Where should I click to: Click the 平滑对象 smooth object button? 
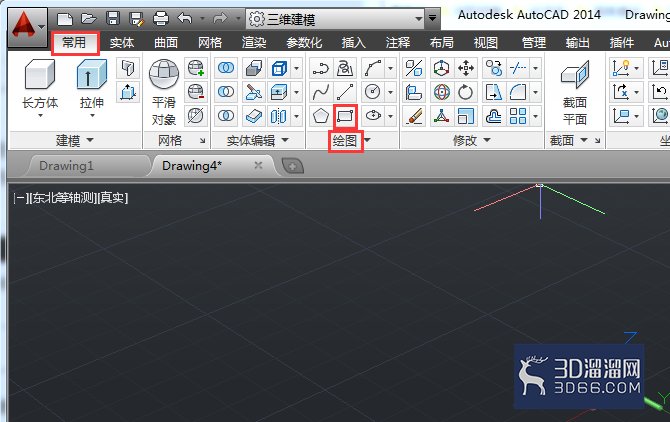(164, 92)
